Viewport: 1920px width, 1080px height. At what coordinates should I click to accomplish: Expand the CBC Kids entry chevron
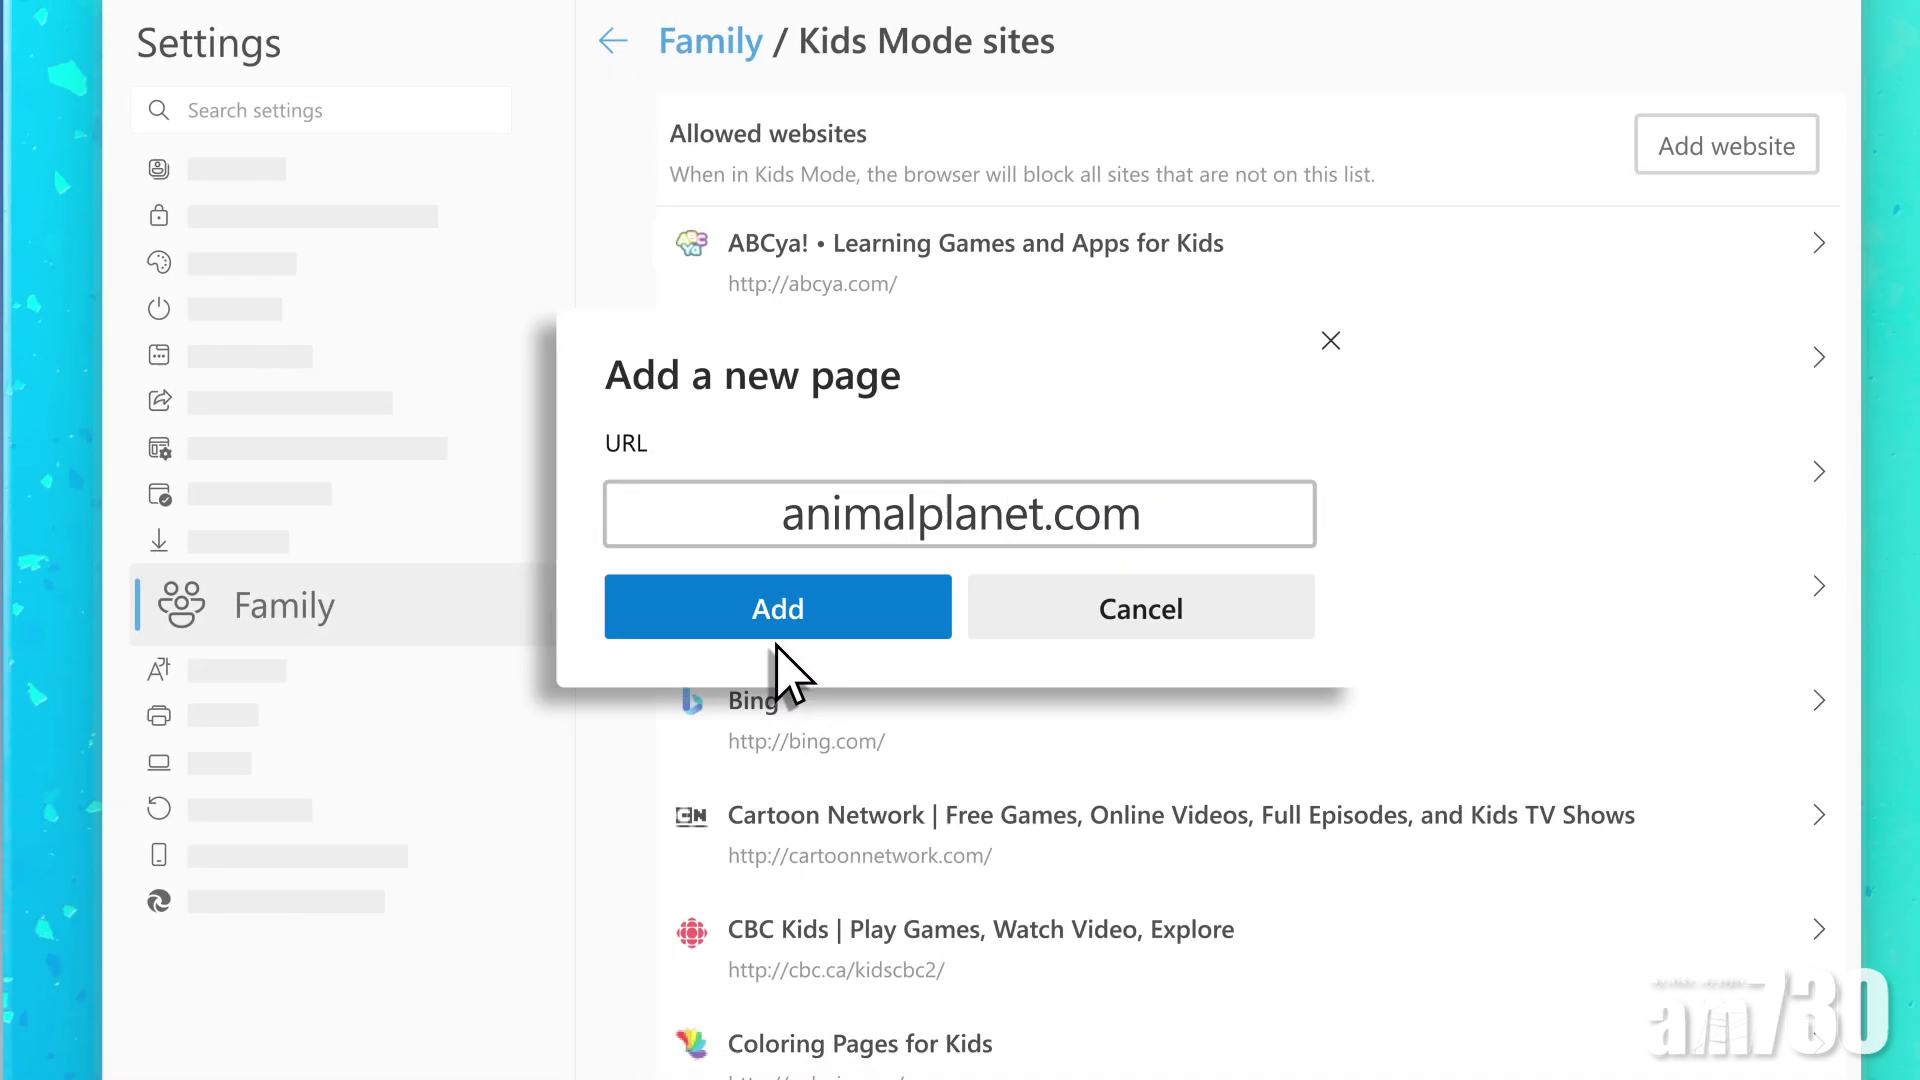[x=1818, y=929]
